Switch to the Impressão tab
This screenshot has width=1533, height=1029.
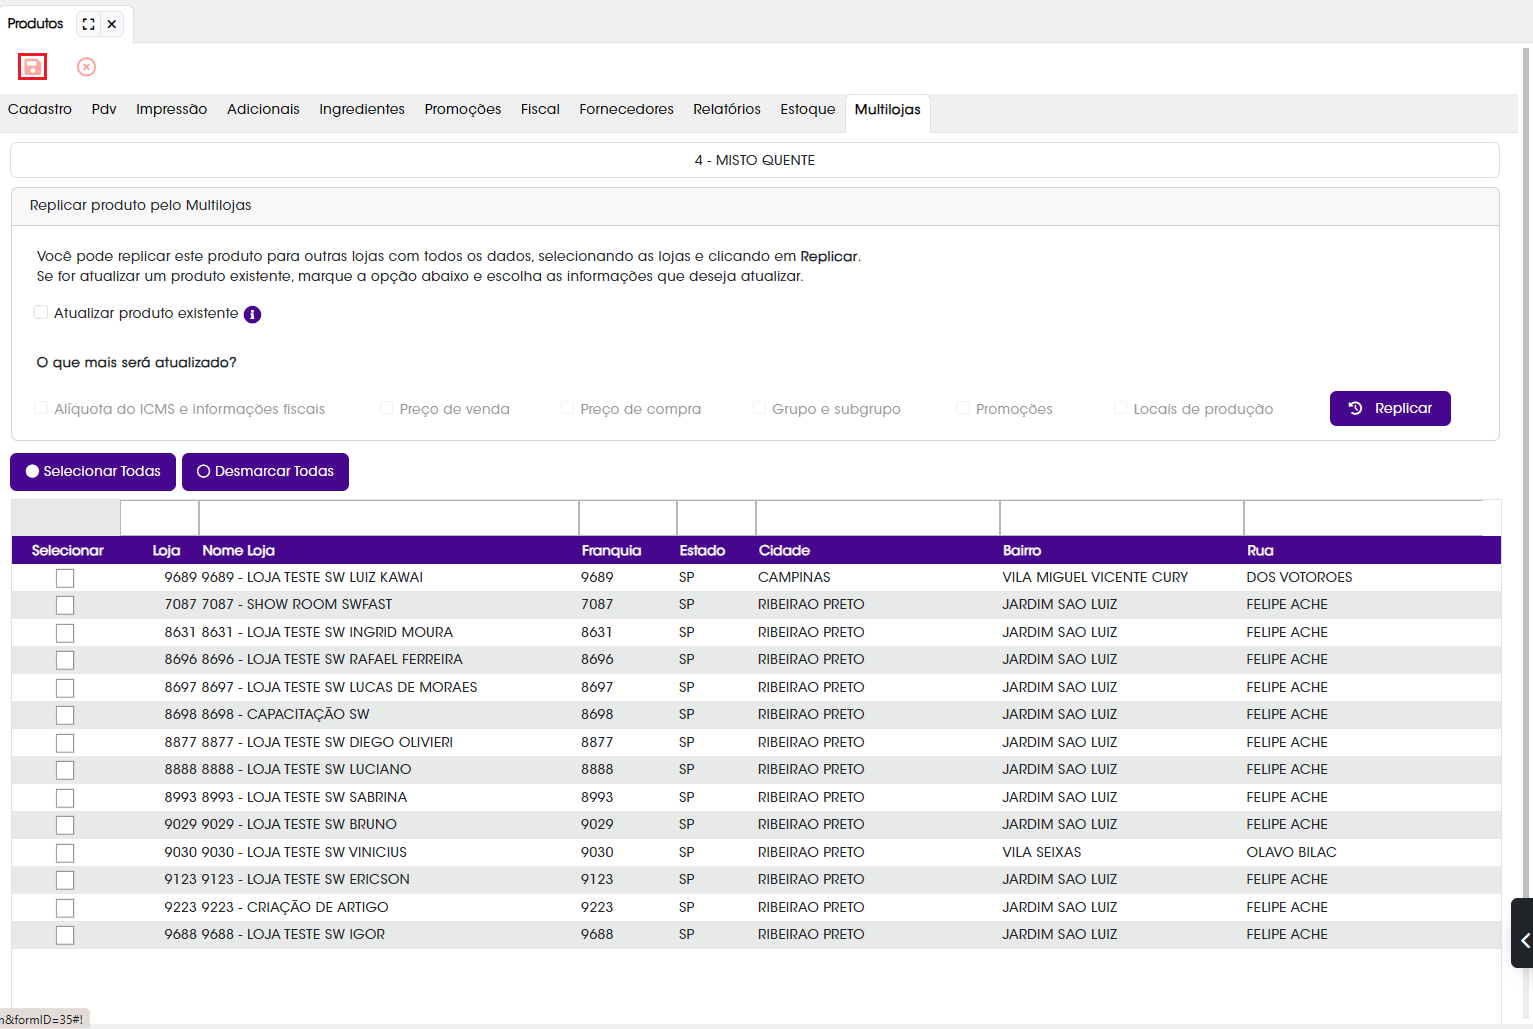pyautogui.click(x=172, y=109)
